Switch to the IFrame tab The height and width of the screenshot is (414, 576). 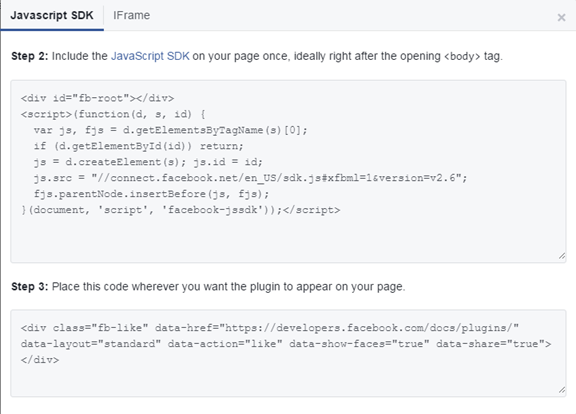point(131,15)
